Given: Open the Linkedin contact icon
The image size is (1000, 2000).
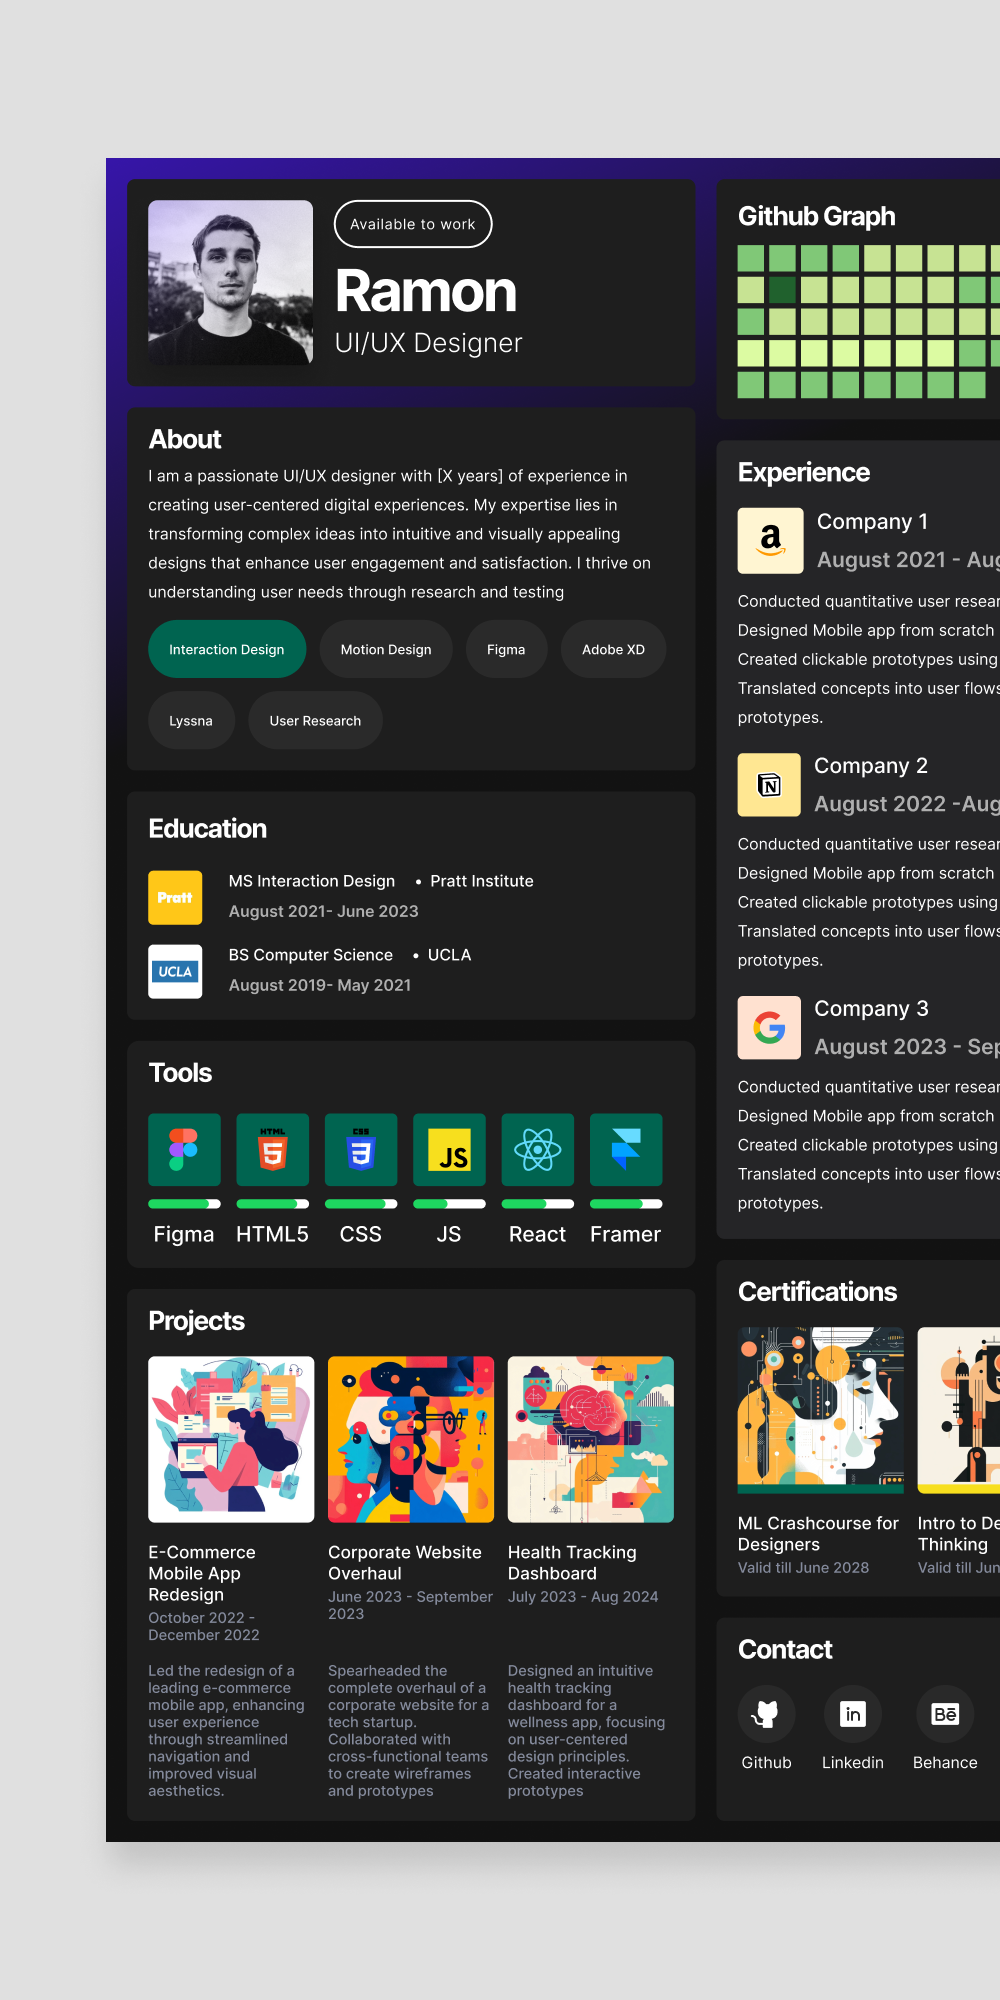Looking at the screenshot, I should coord(853,1714).
